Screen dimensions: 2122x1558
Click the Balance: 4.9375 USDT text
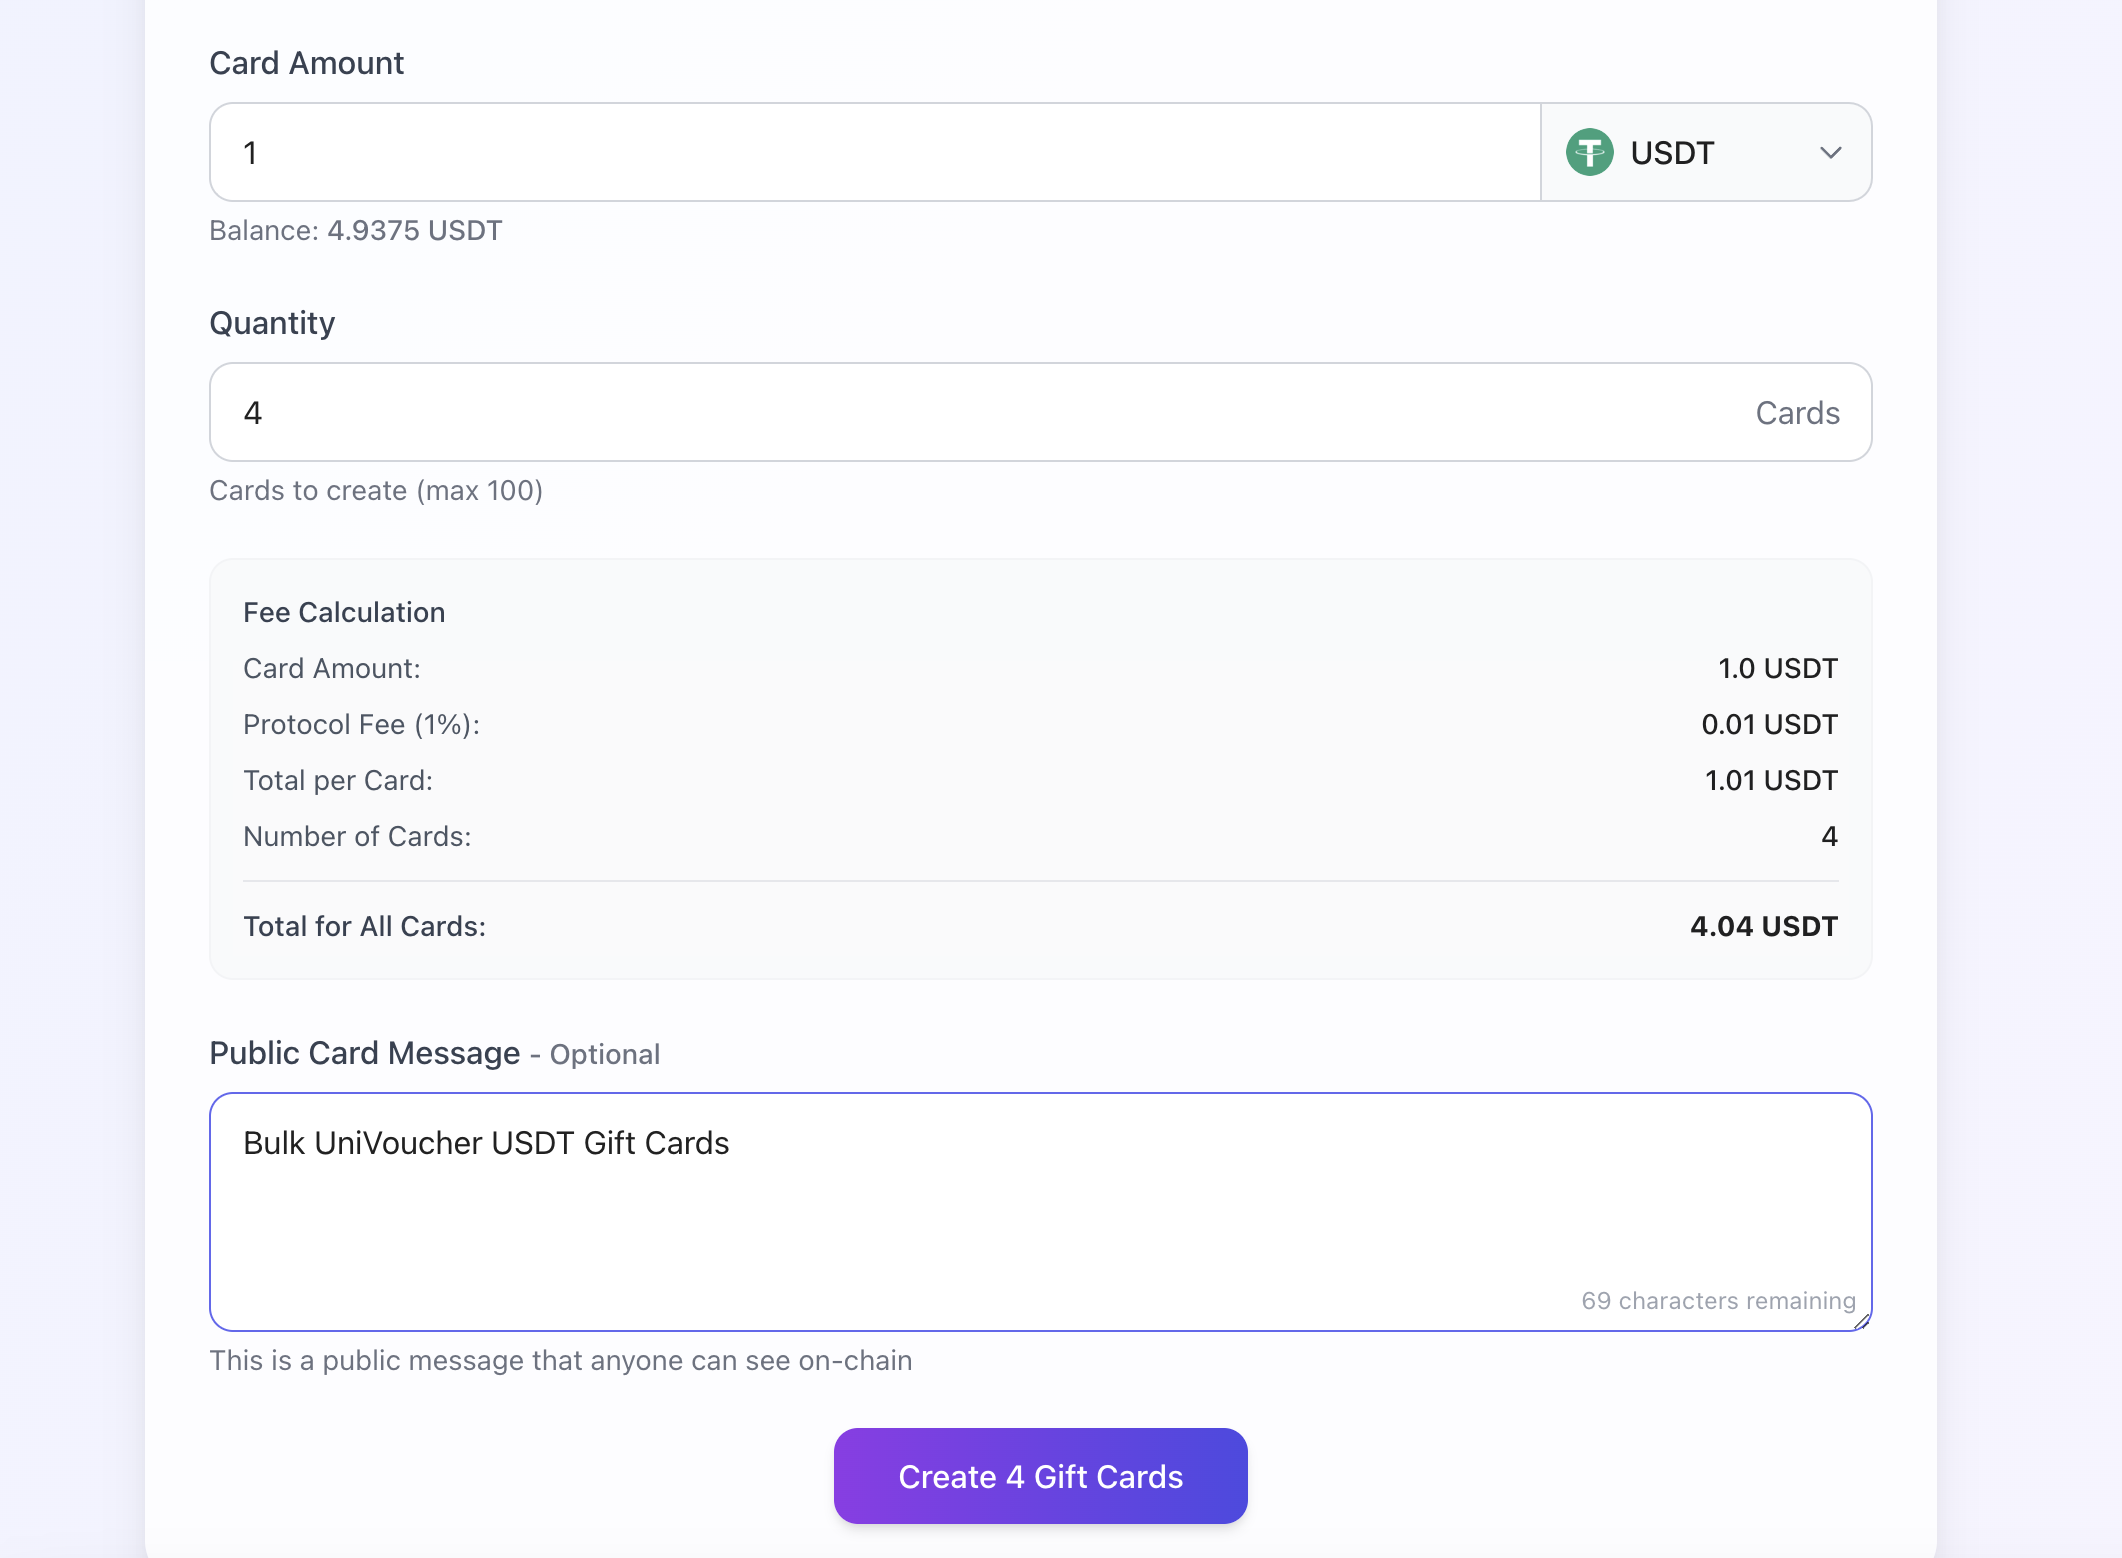tap(355, 230)
